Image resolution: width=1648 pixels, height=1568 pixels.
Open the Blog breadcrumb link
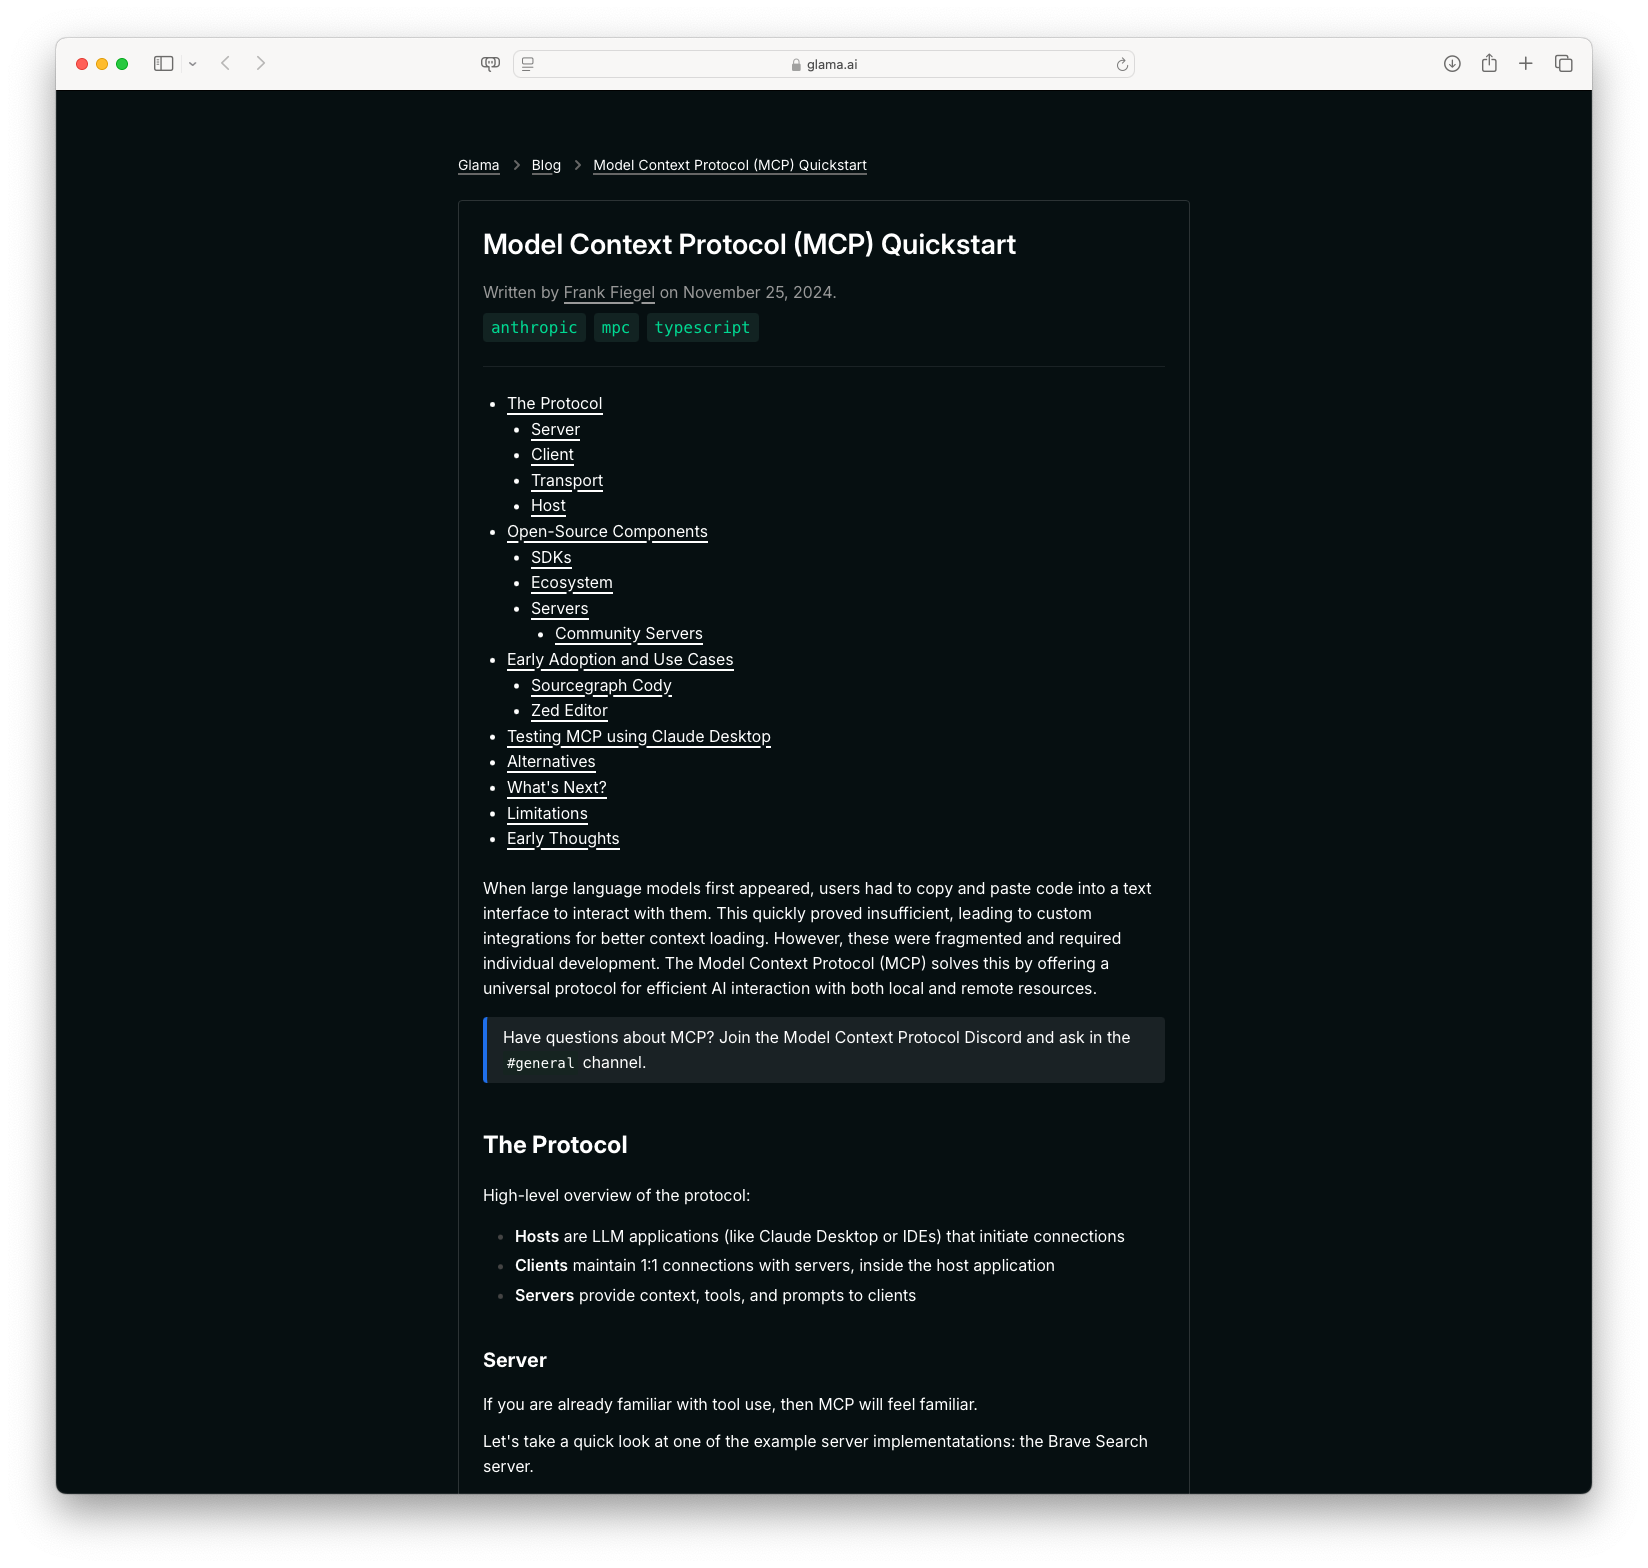click(546, 165)
